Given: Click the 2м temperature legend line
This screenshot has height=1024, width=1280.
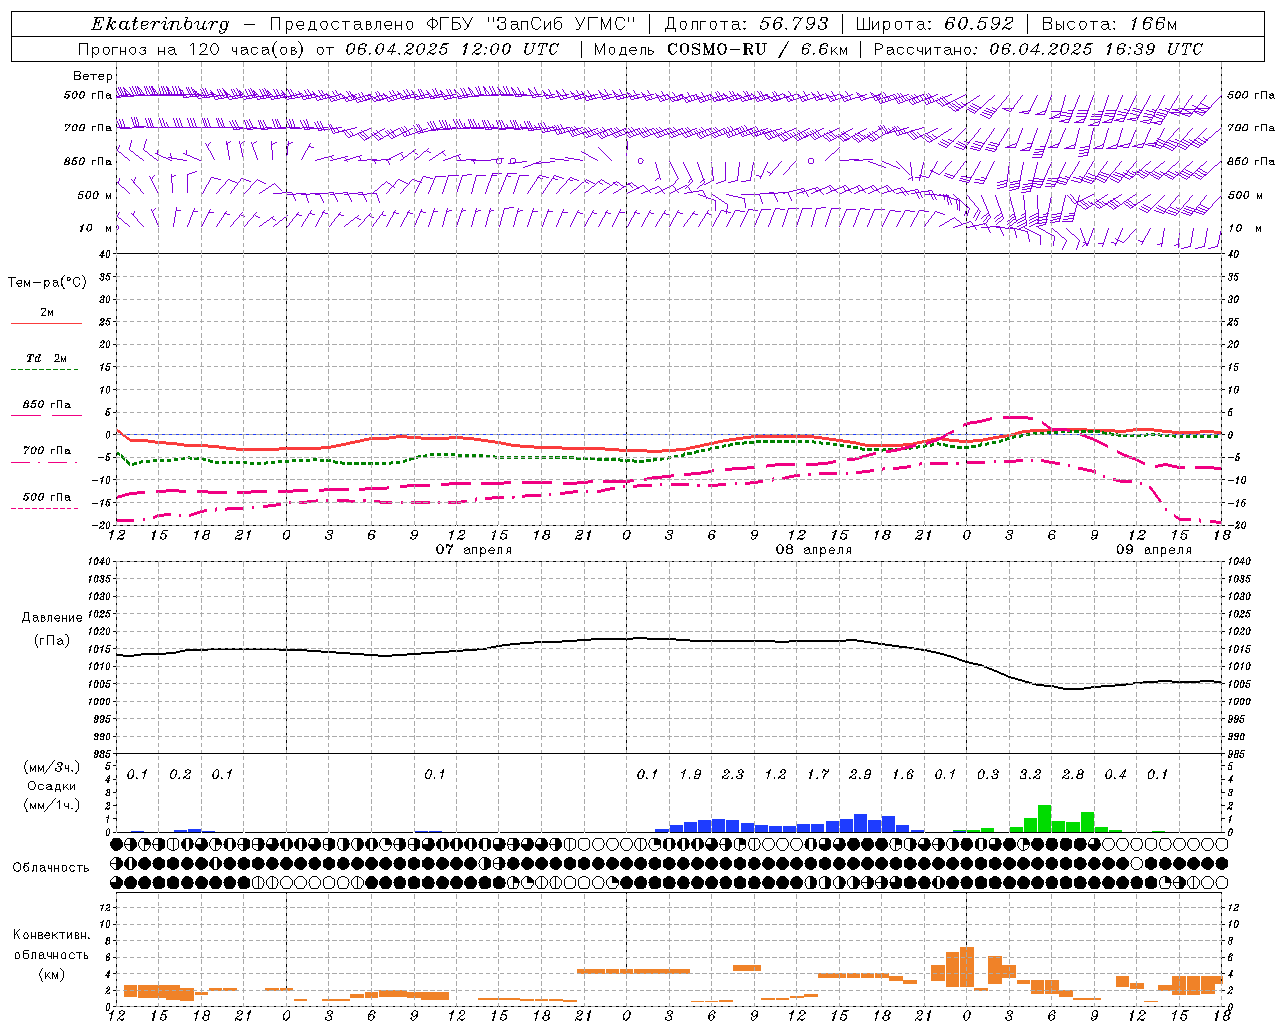Looking at the screenshot, I should [x=46, y=316].
